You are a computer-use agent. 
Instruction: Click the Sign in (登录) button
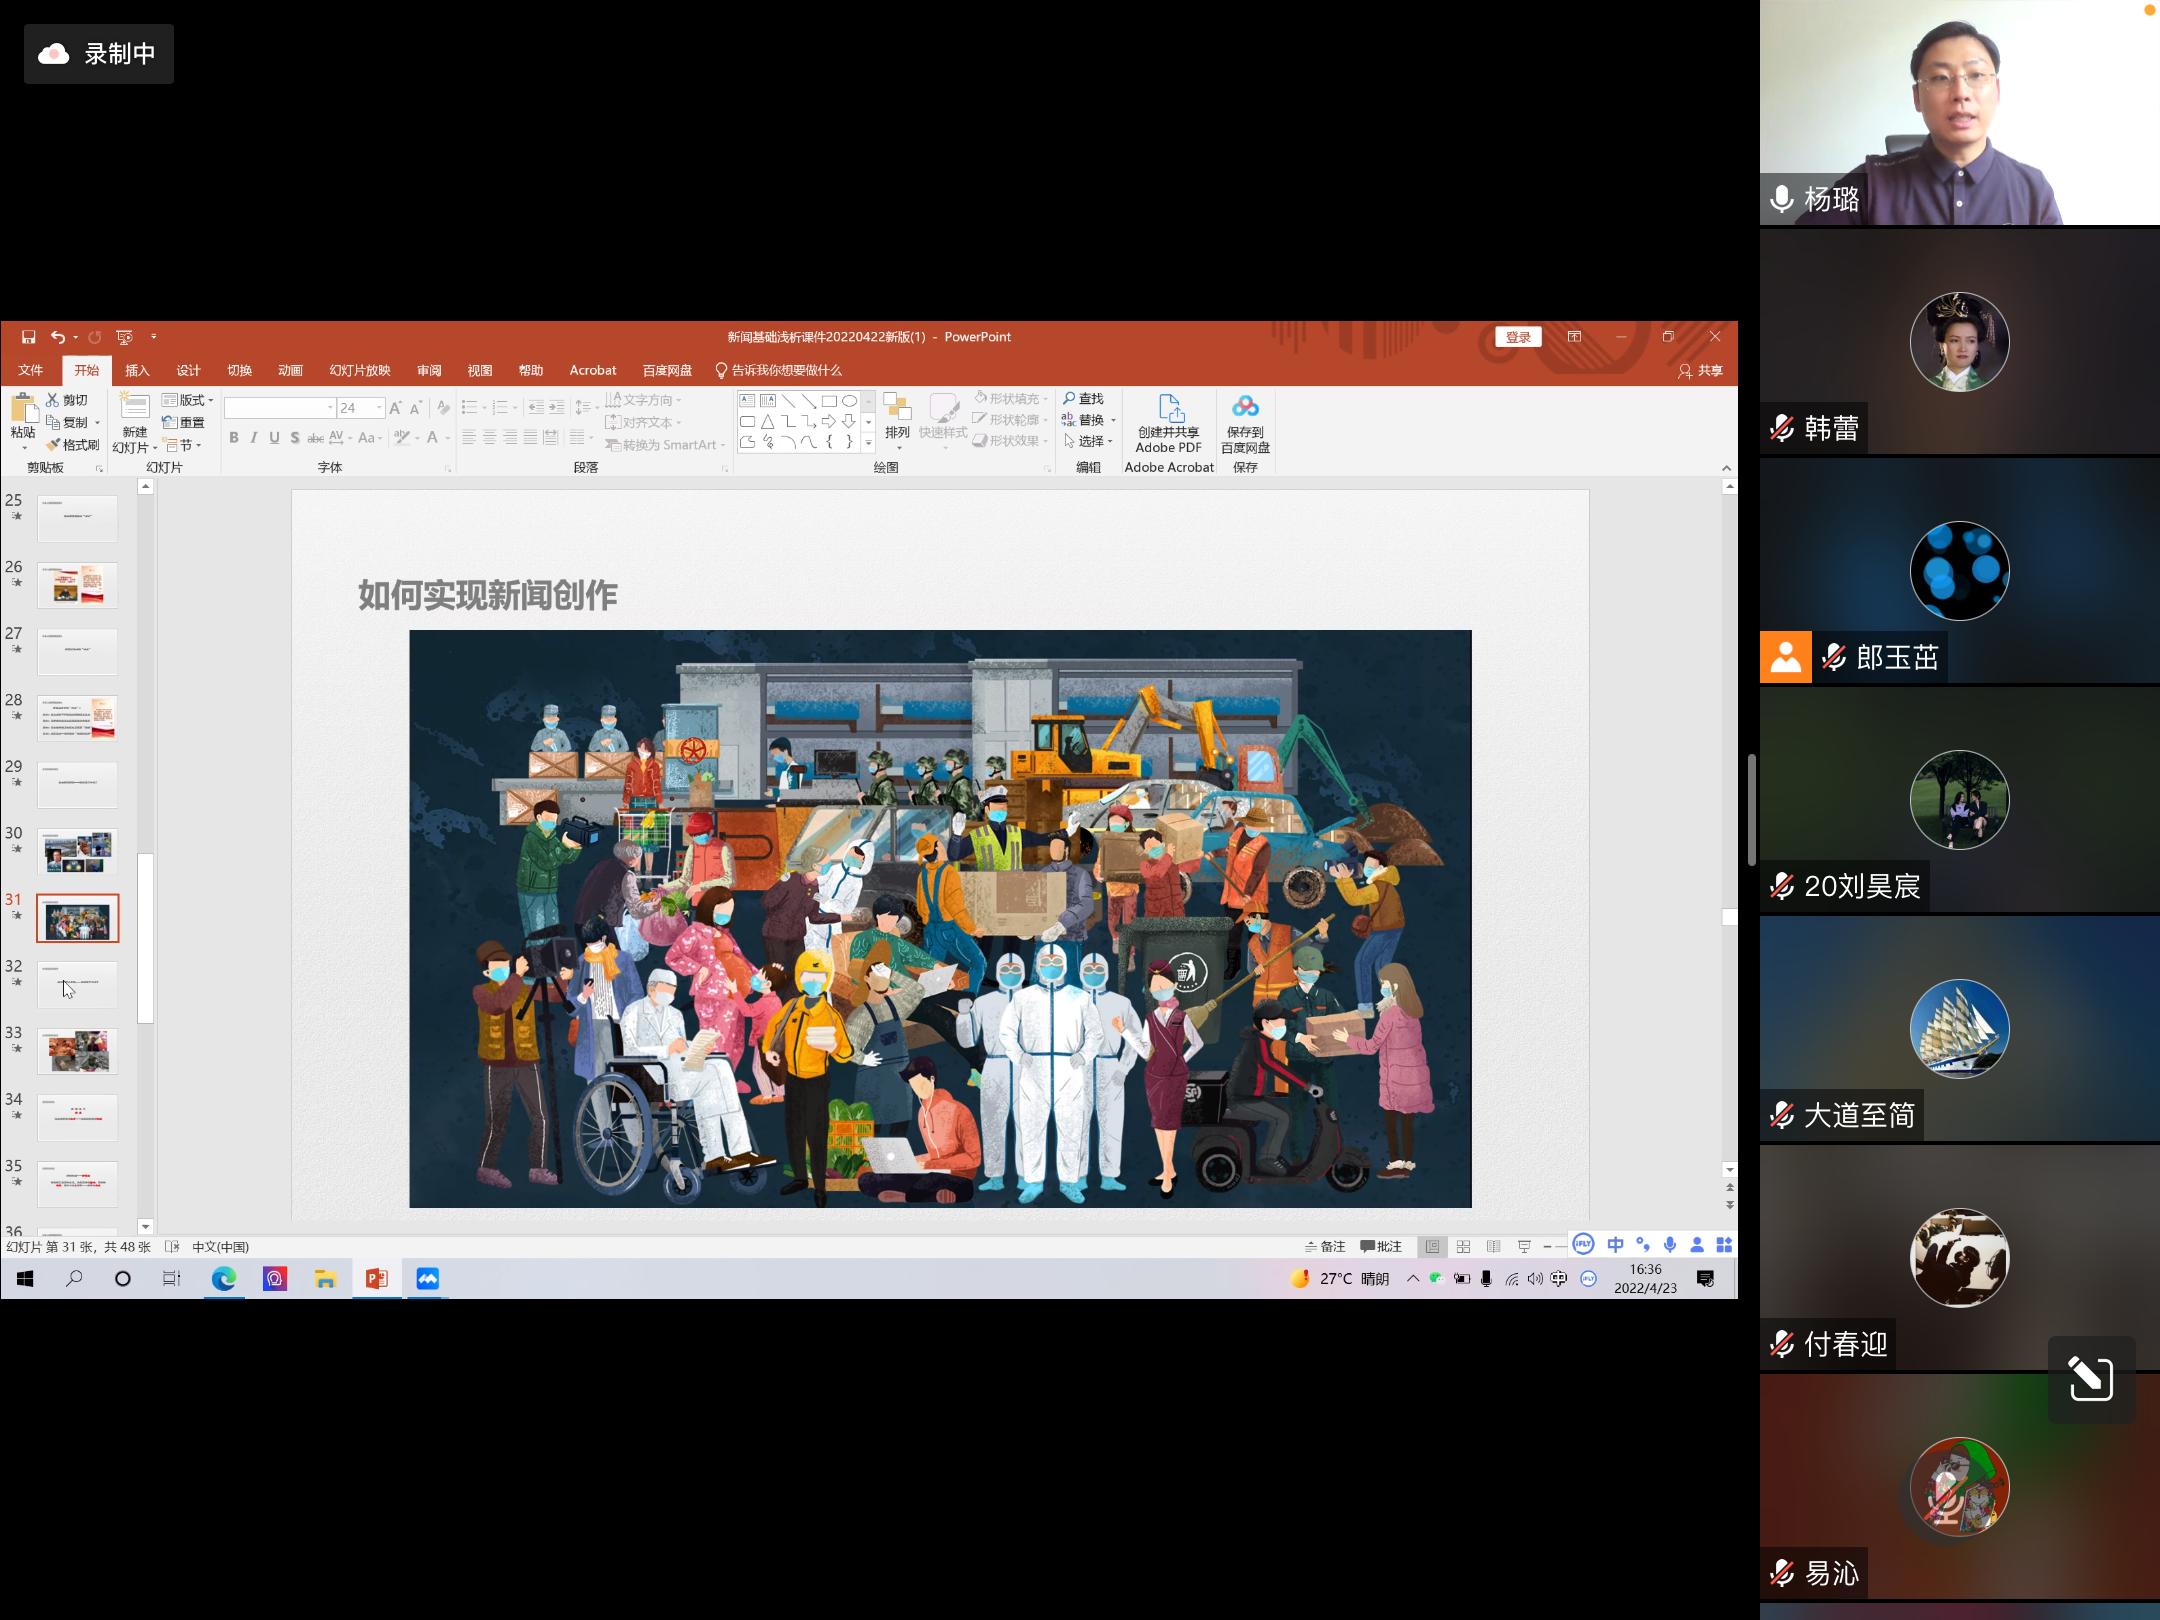(1518, 337)
